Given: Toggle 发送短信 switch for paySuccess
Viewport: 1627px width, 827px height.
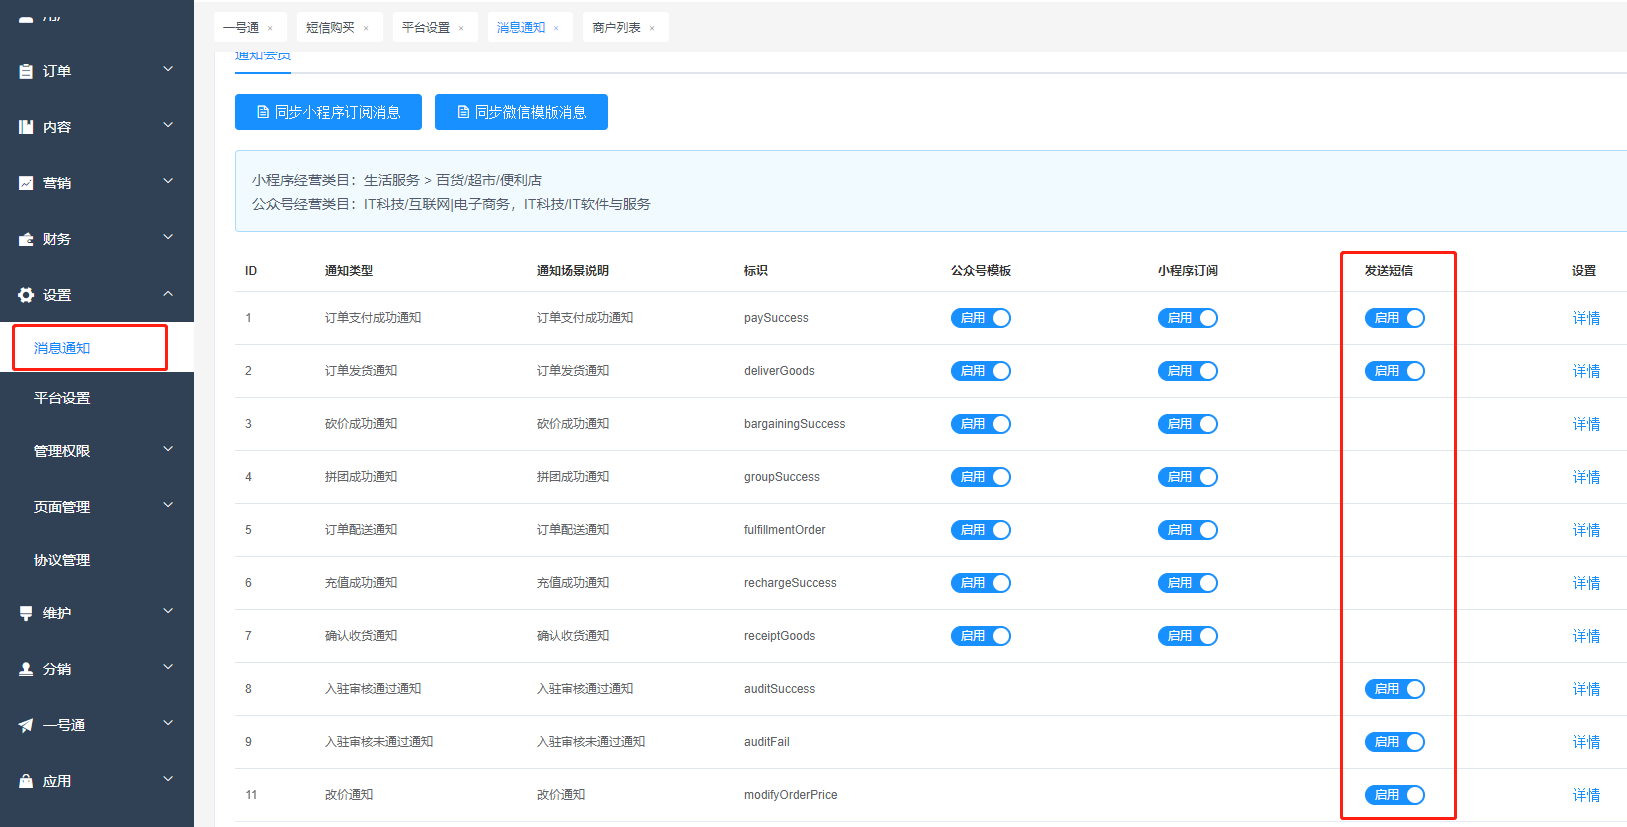Looking at the screenshot, I should [1395, 318].
